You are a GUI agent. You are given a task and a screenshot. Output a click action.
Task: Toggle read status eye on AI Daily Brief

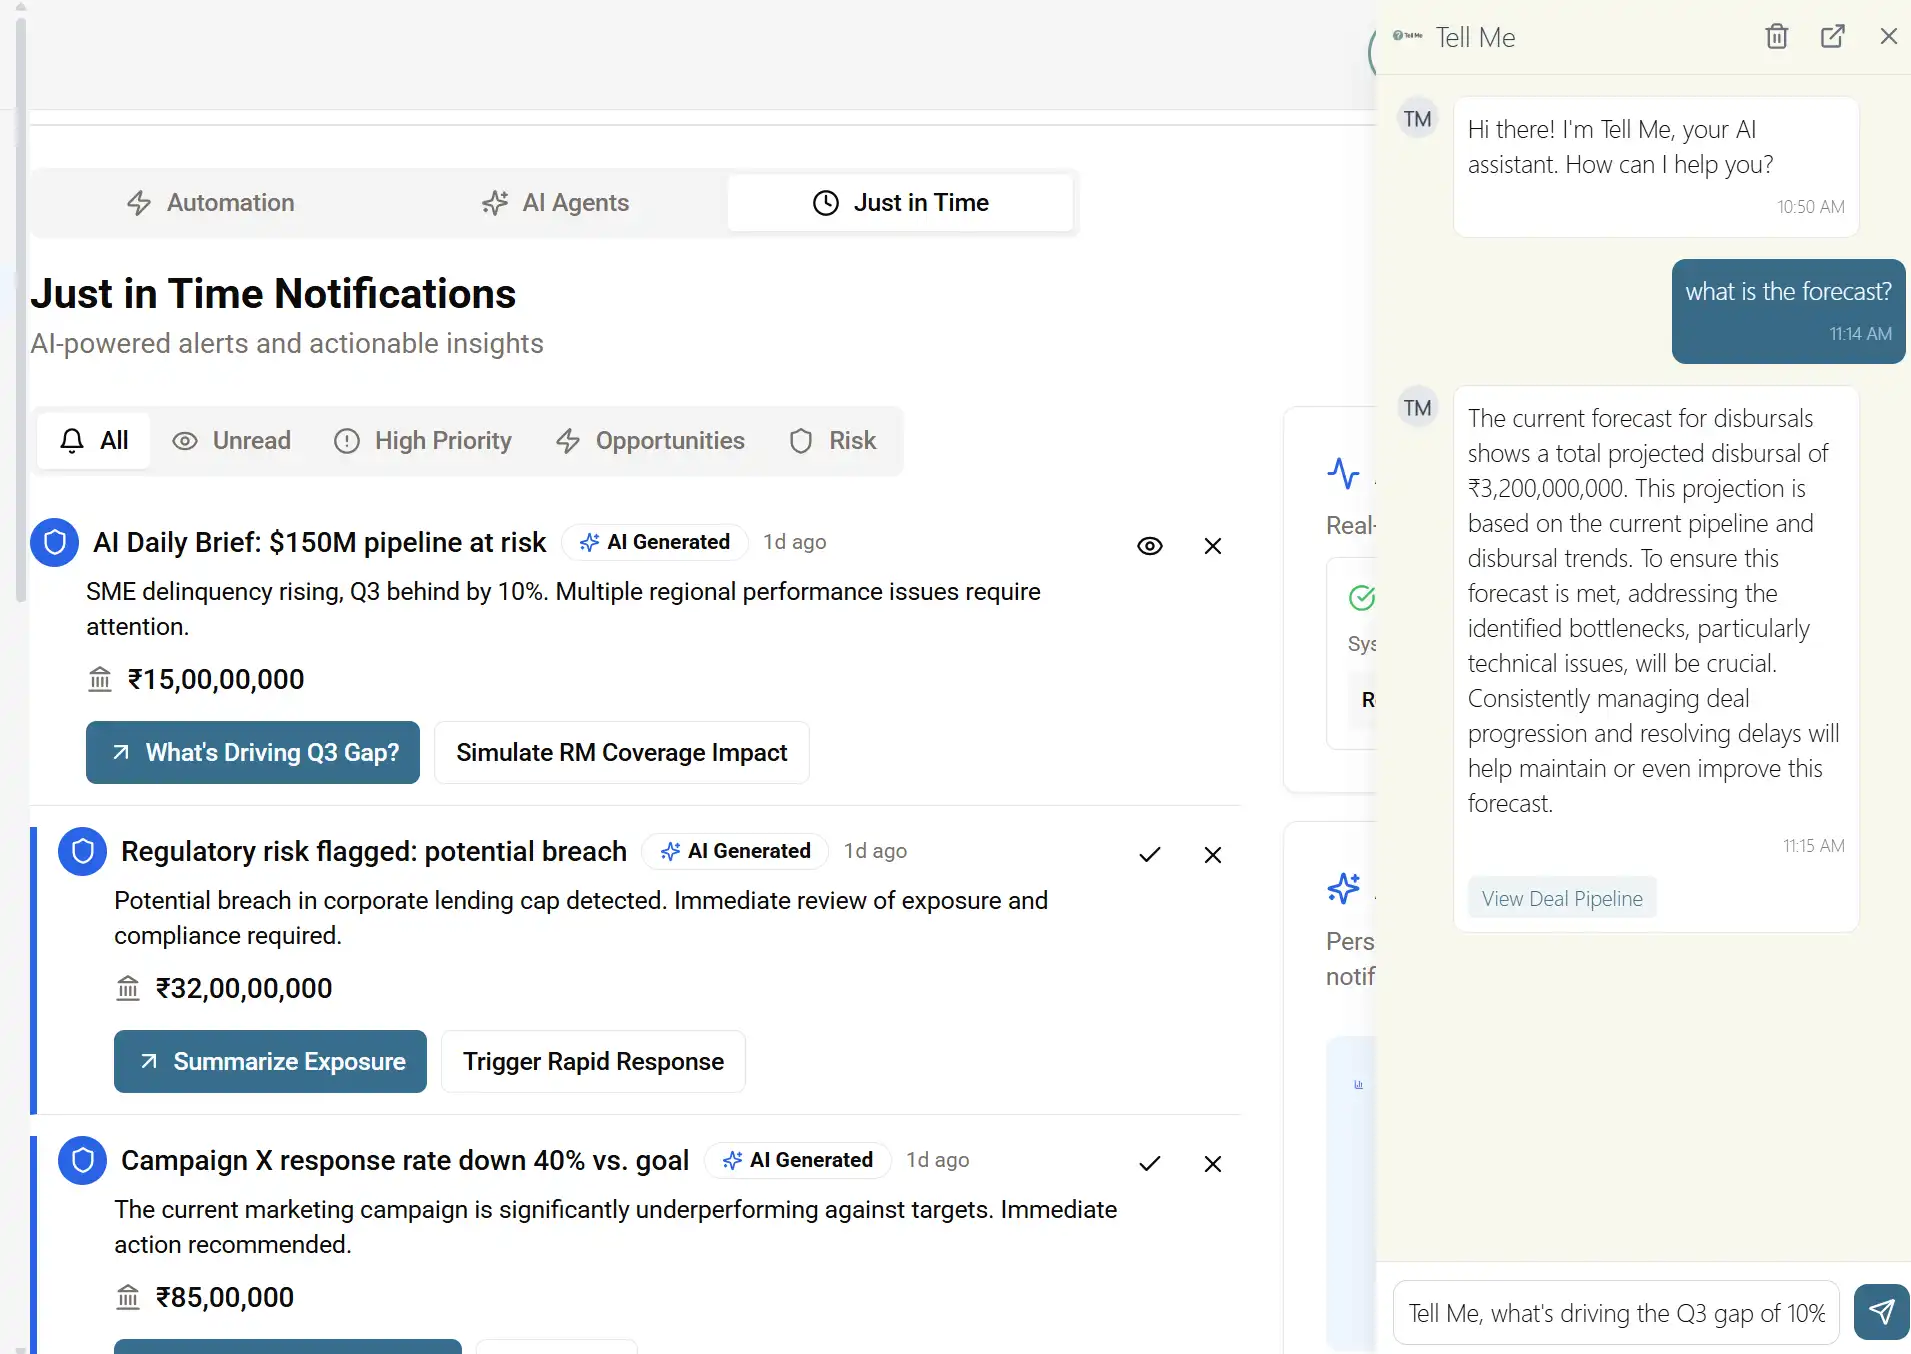[1149, 546]
